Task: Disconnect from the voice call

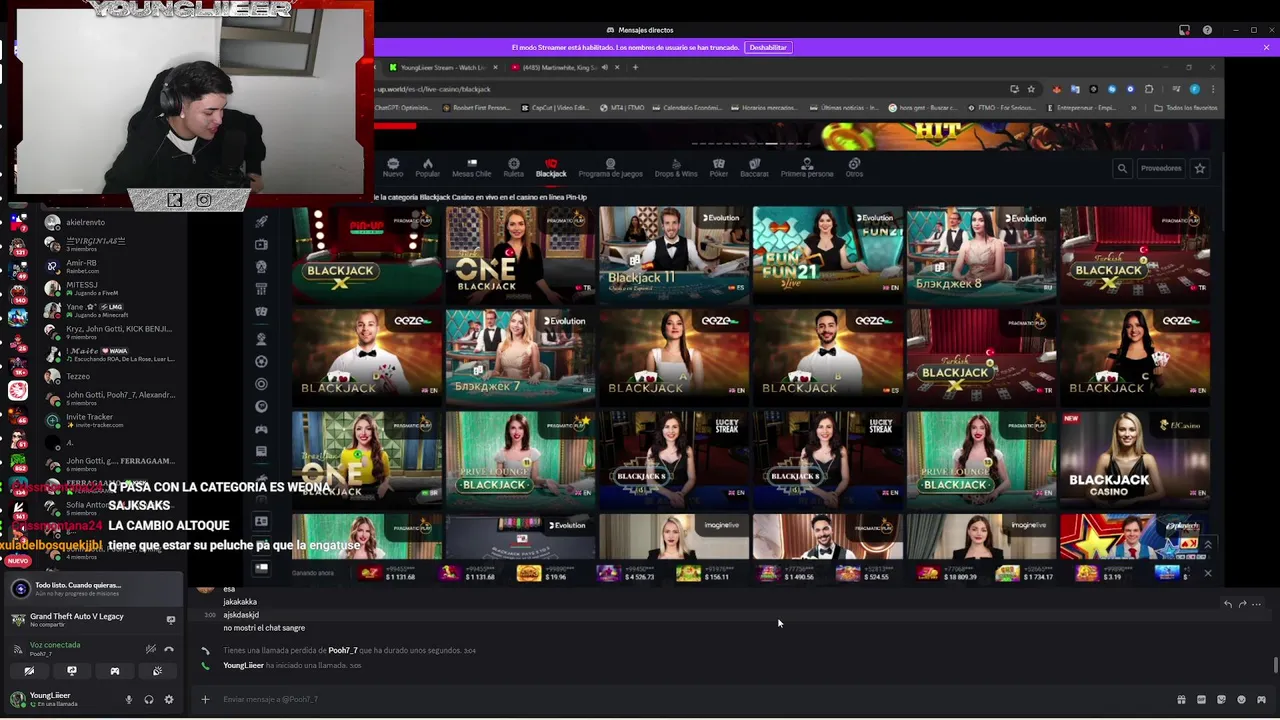Action: click(x=169, y=649)
